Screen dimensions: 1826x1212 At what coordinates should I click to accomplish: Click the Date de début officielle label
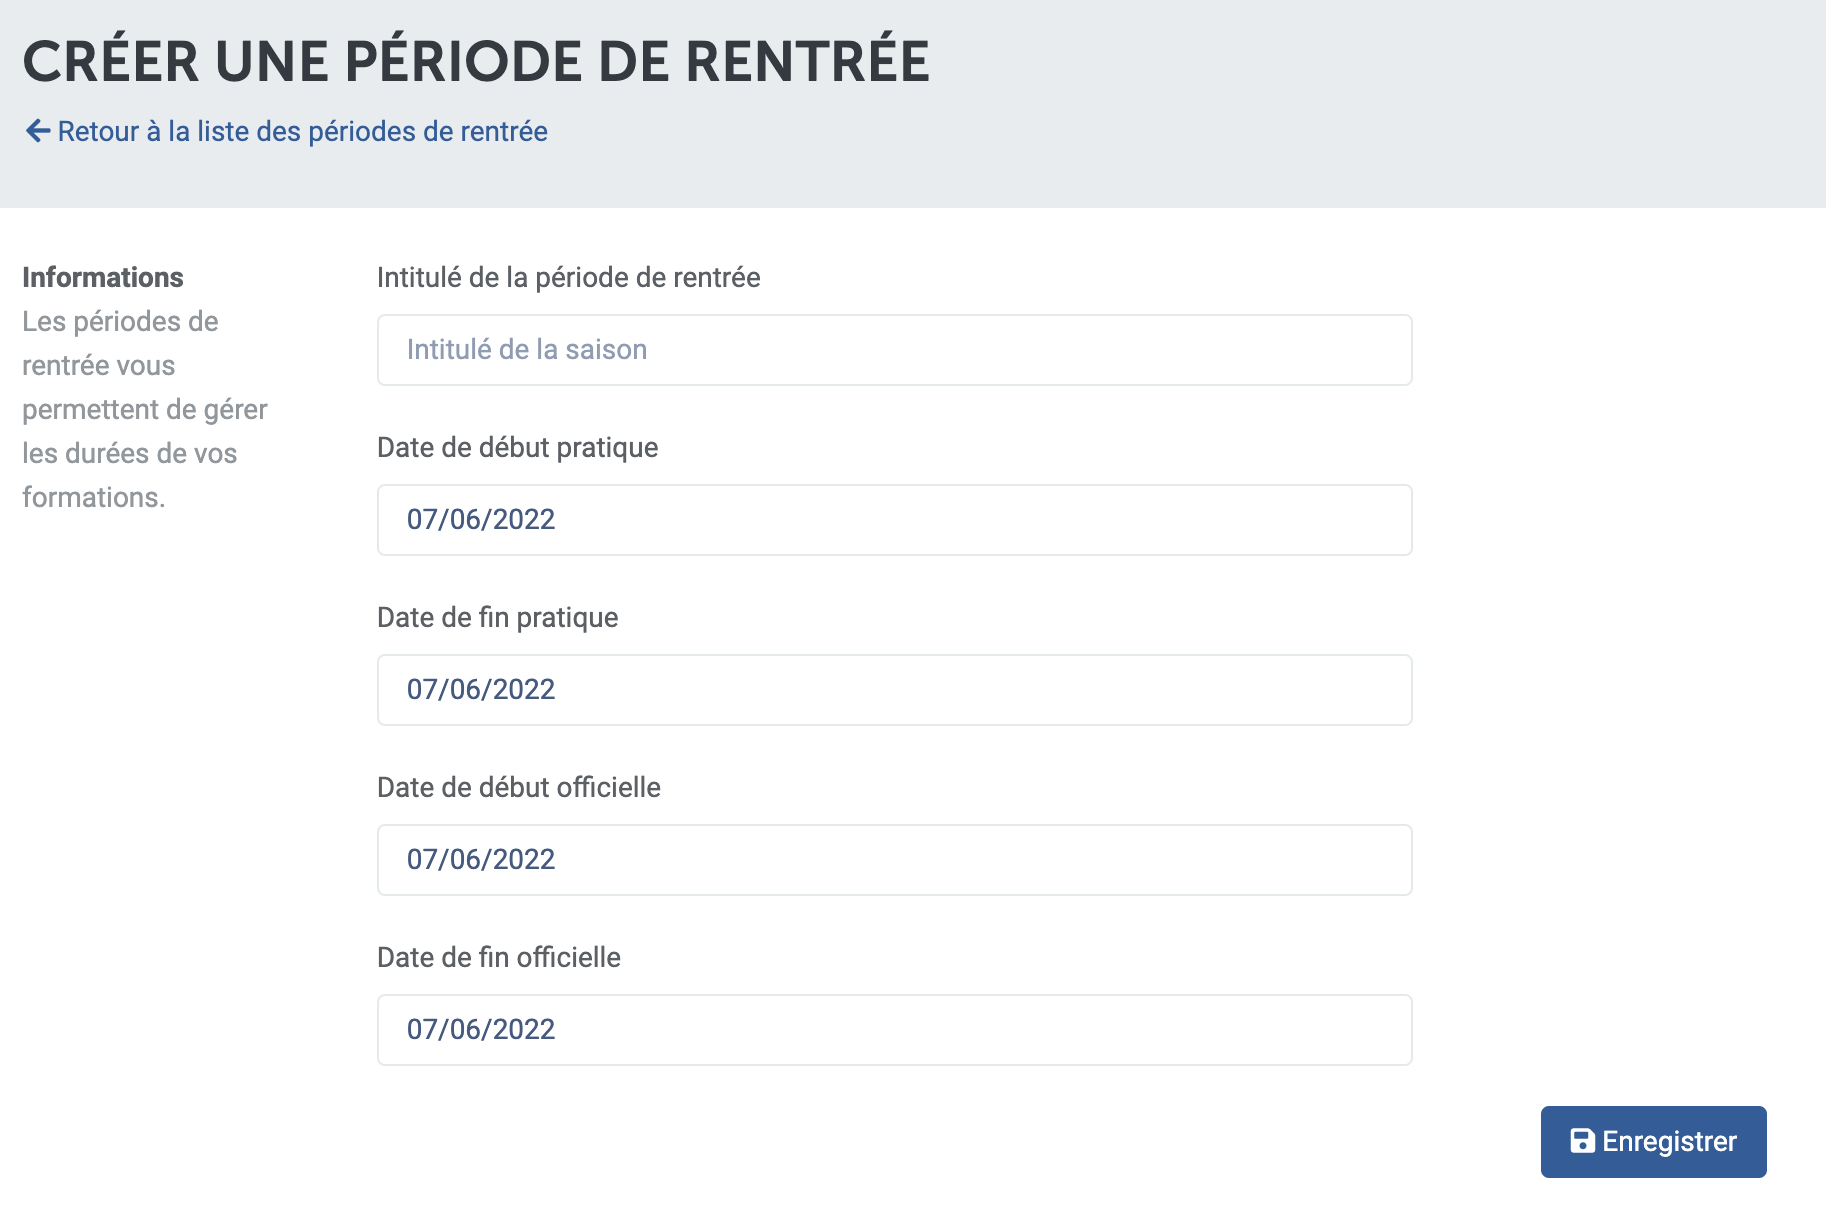[x=518, y=787]
